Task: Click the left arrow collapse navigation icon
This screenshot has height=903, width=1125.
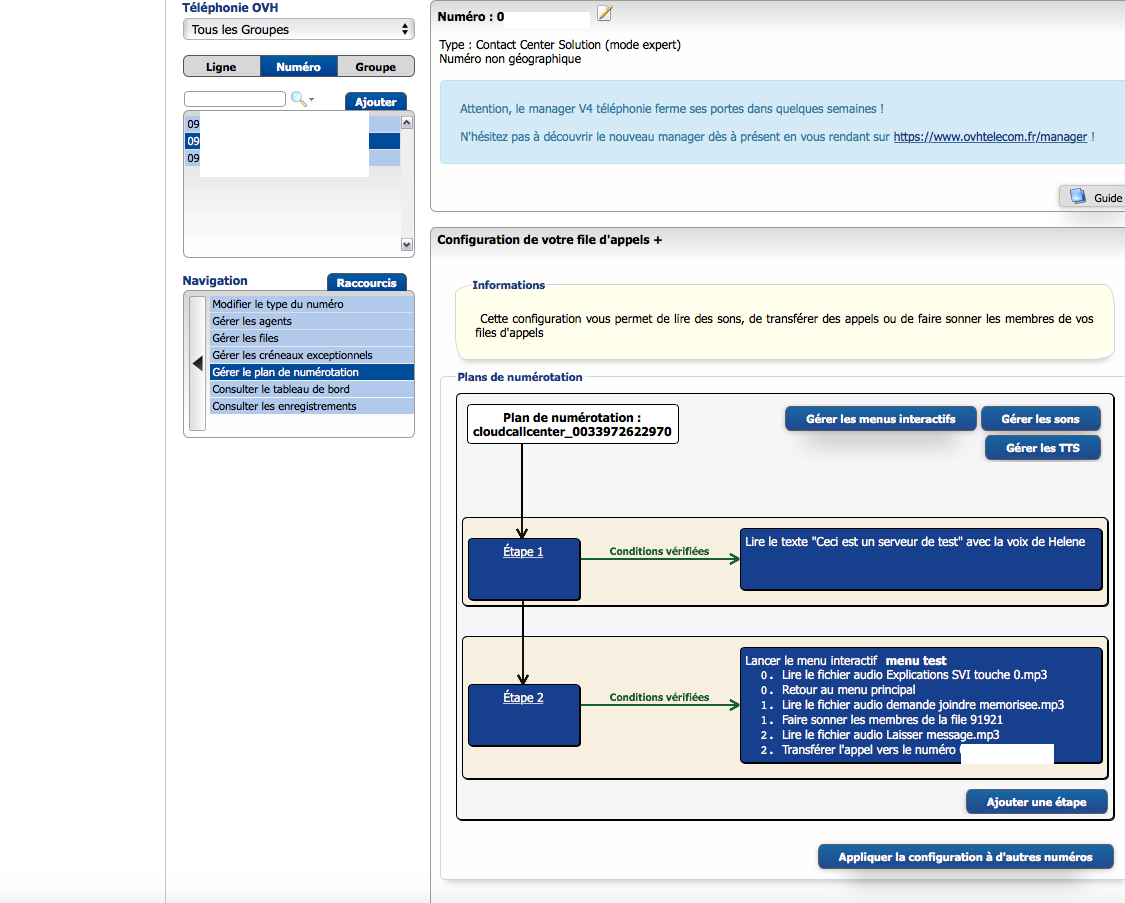Action: click(197, 363)
